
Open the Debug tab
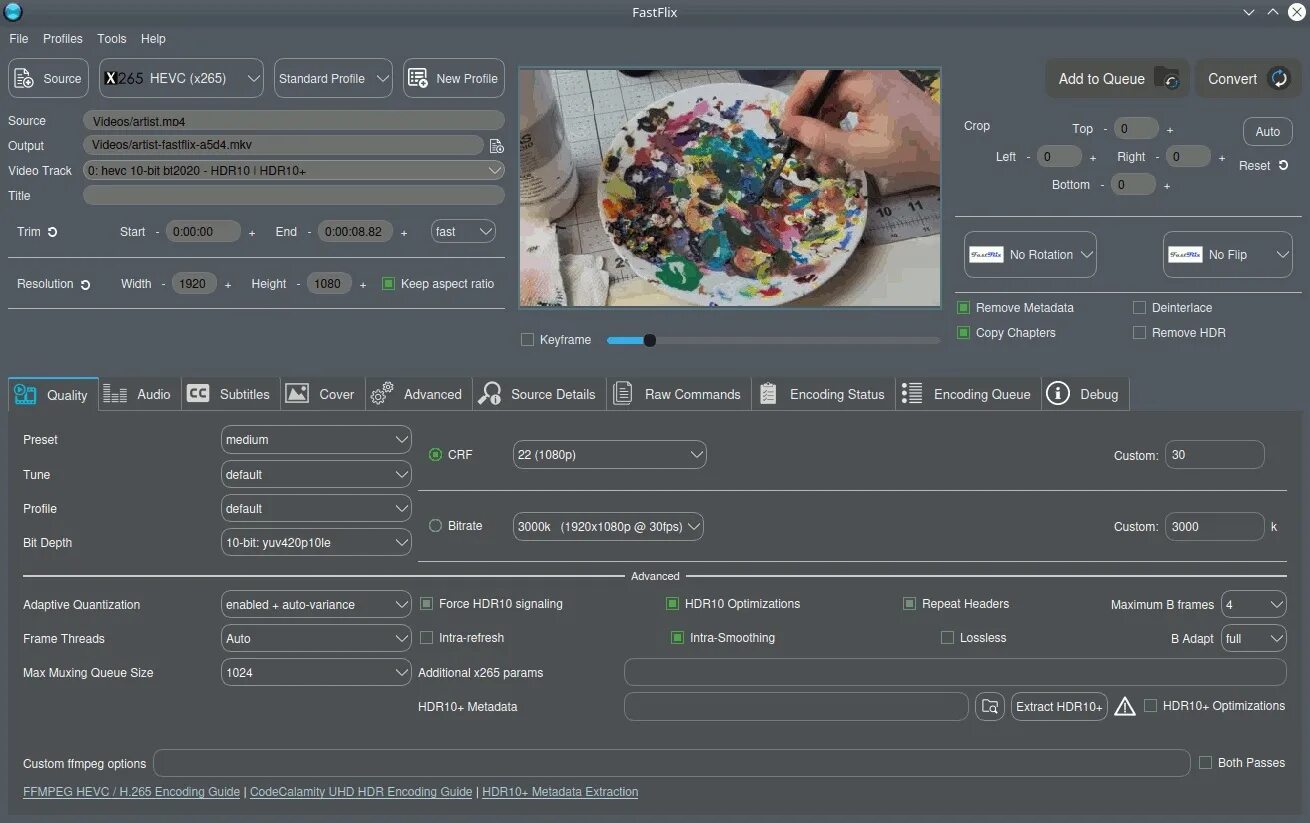tap(1085, 394)
